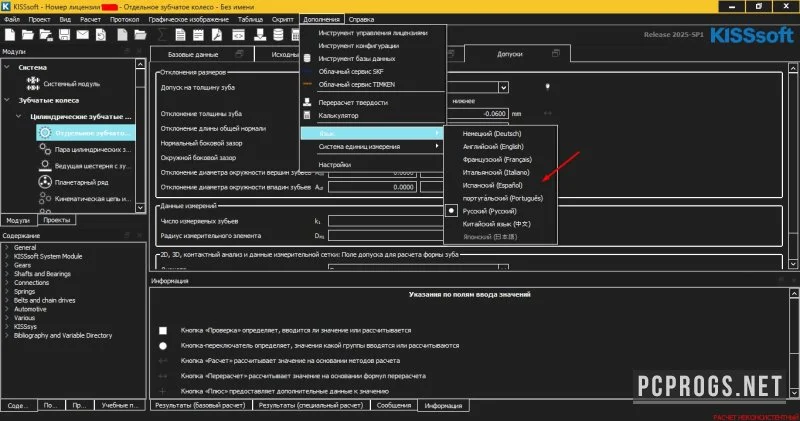Collapse the Зубчатые колеса tree group
The height and width of the screenshot is (421, 800).
point(7,100)
